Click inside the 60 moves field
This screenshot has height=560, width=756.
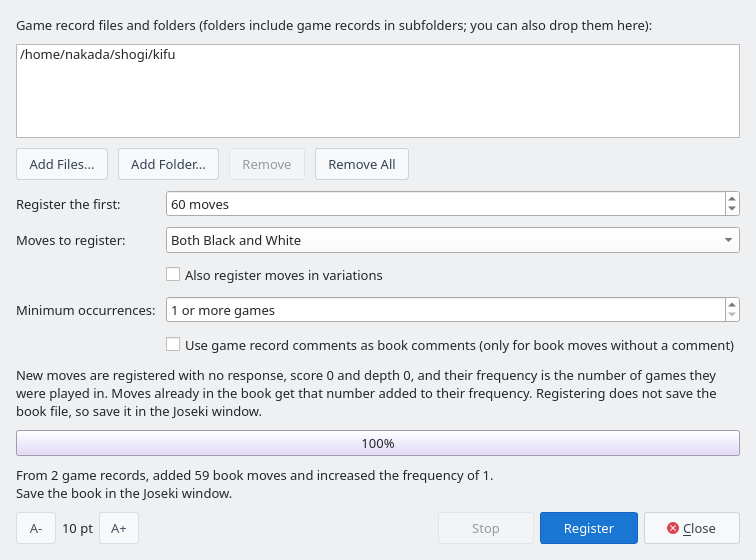click(x=445, y=204)
